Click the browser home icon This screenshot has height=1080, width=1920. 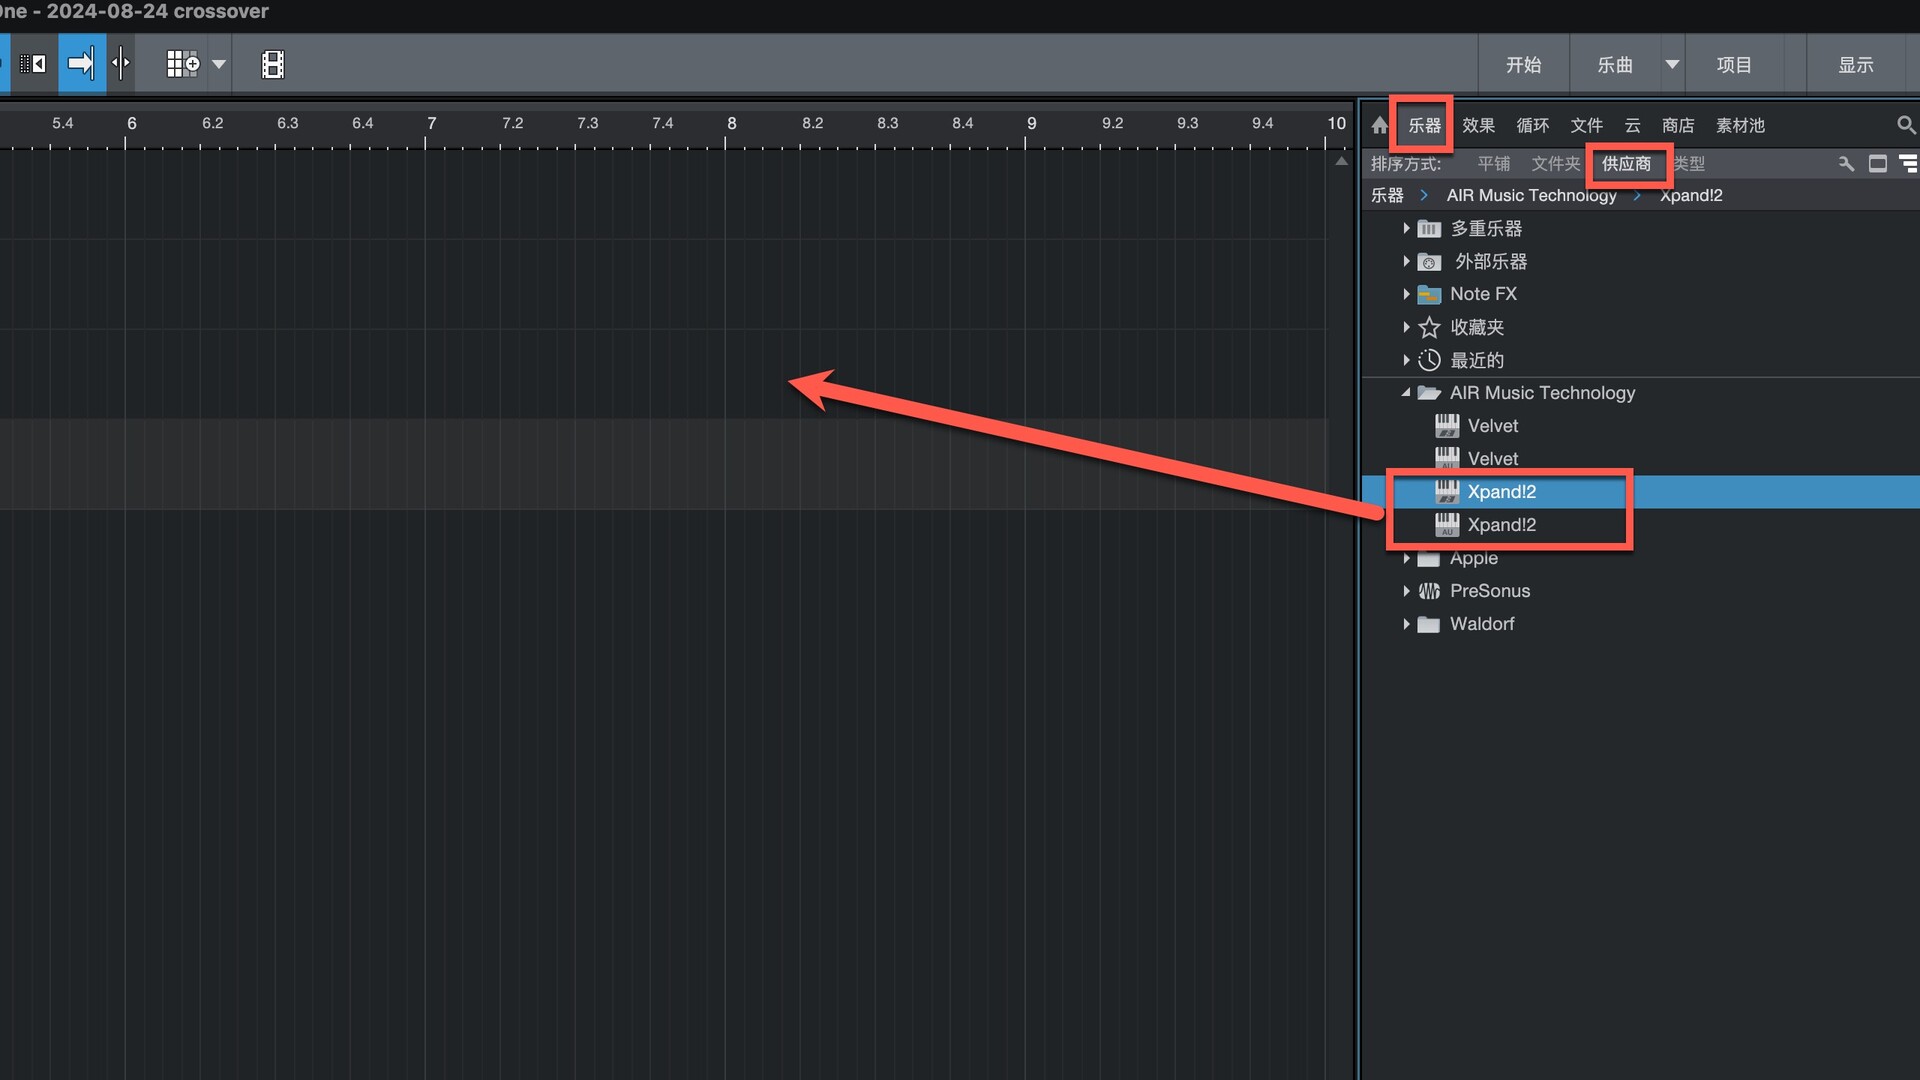click(1380, 125)
